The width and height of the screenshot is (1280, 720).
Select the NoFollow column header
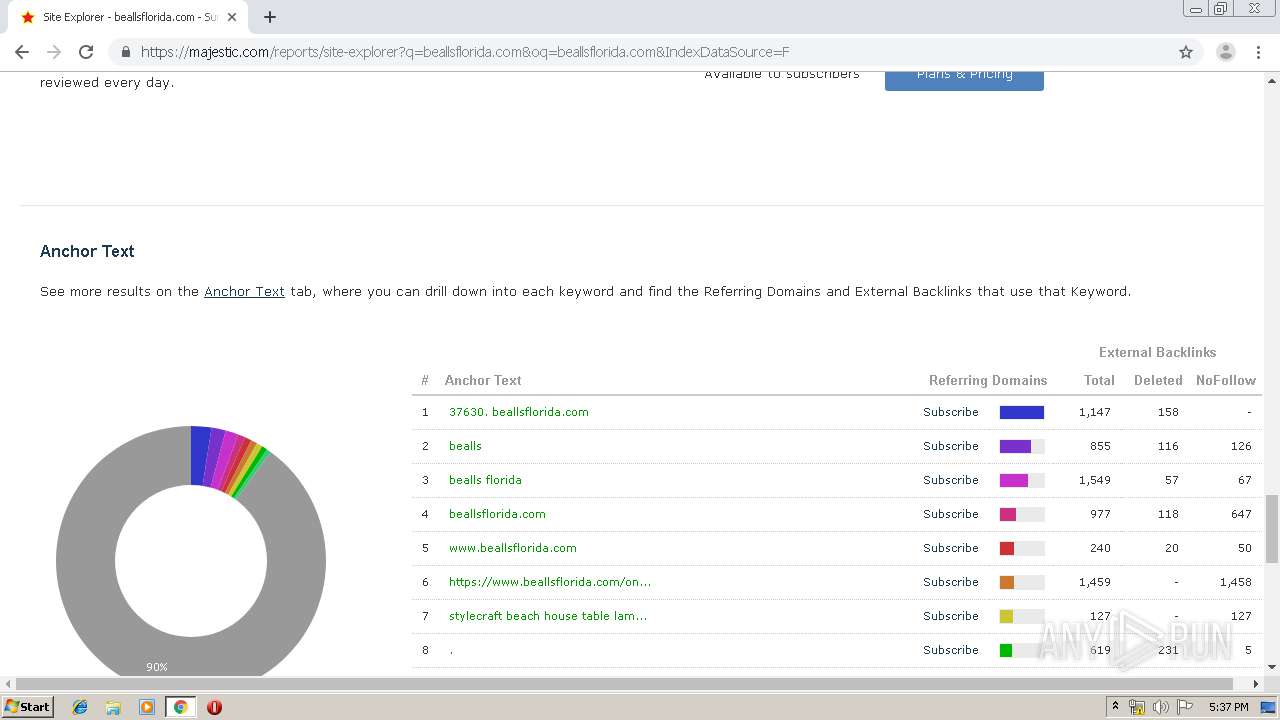point(1226,380)
